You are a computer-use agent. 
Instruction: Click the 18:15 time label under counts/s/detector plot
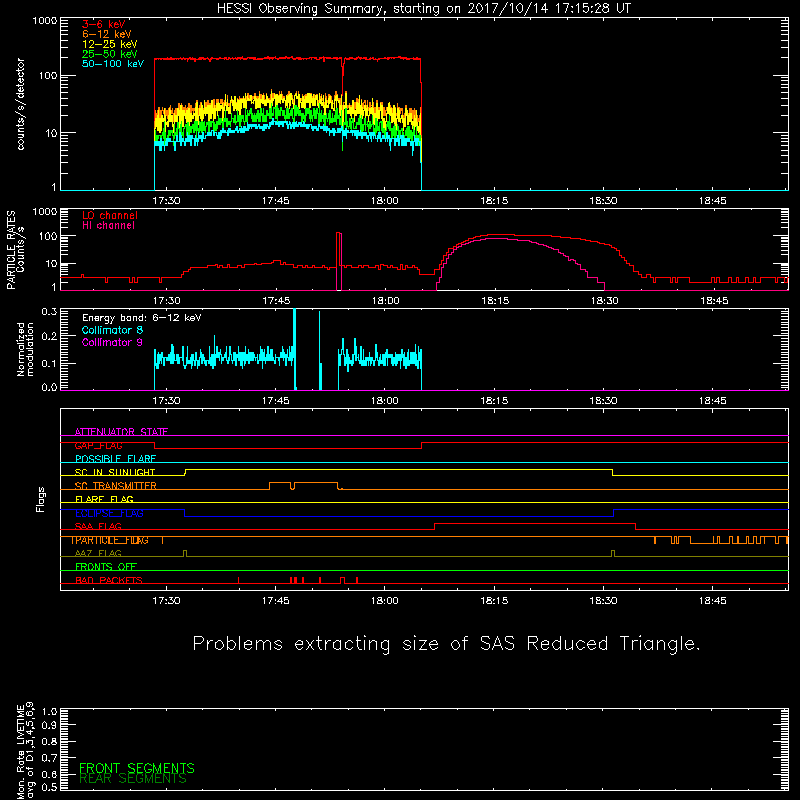pos(494,201)
